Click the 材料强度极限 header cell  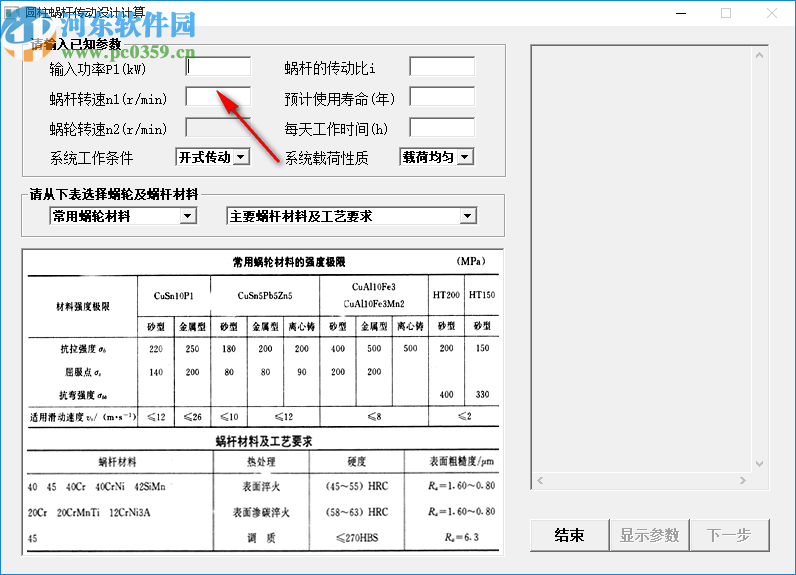pos(83,307)
